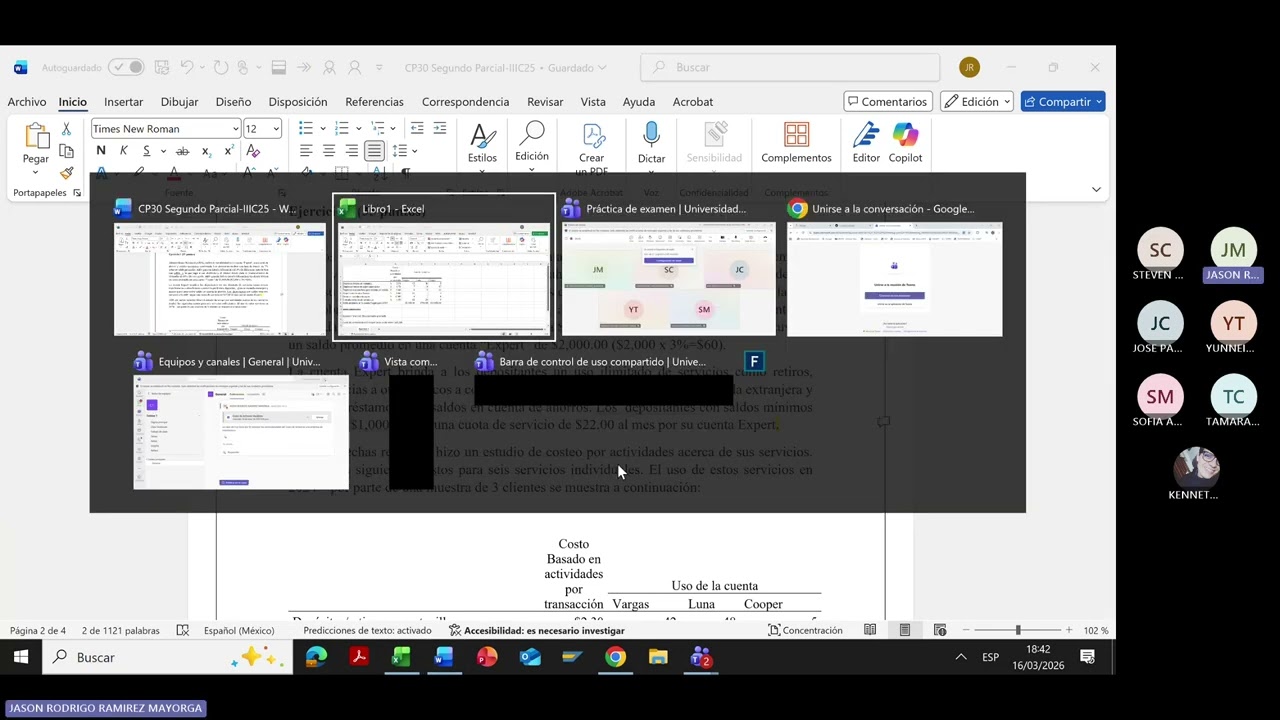Click the Compartir button

pyautogui.click(x=1063, y=101)
